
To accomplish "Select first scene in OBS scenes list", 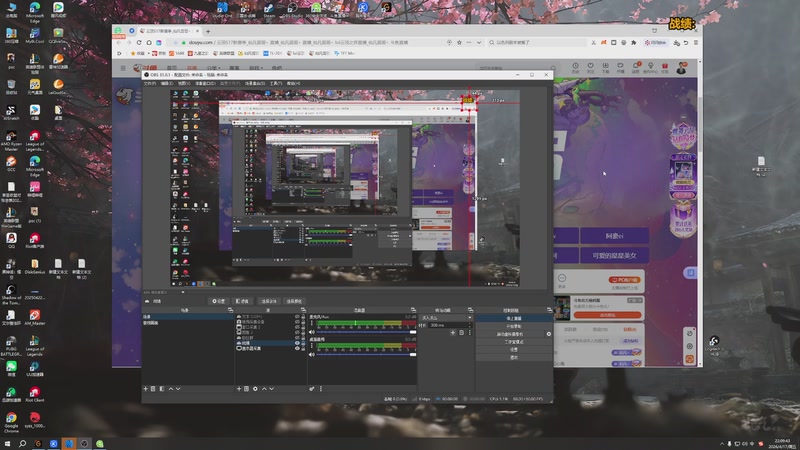I will 188,316.
